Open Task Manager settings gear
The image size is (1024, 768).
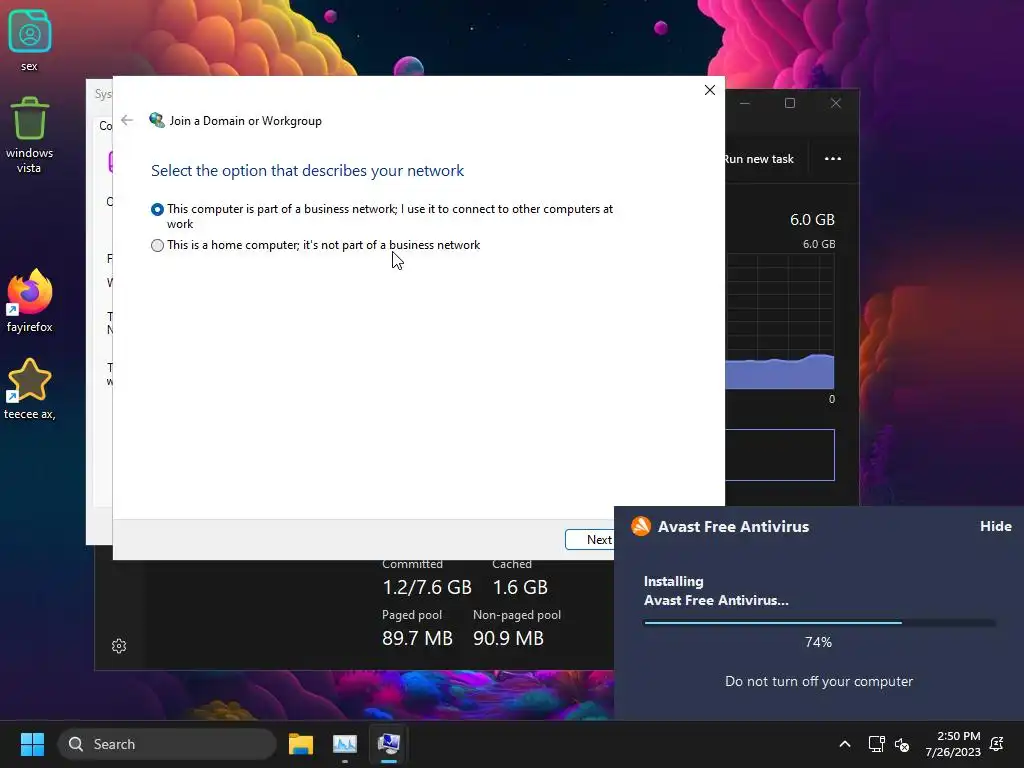119,646
